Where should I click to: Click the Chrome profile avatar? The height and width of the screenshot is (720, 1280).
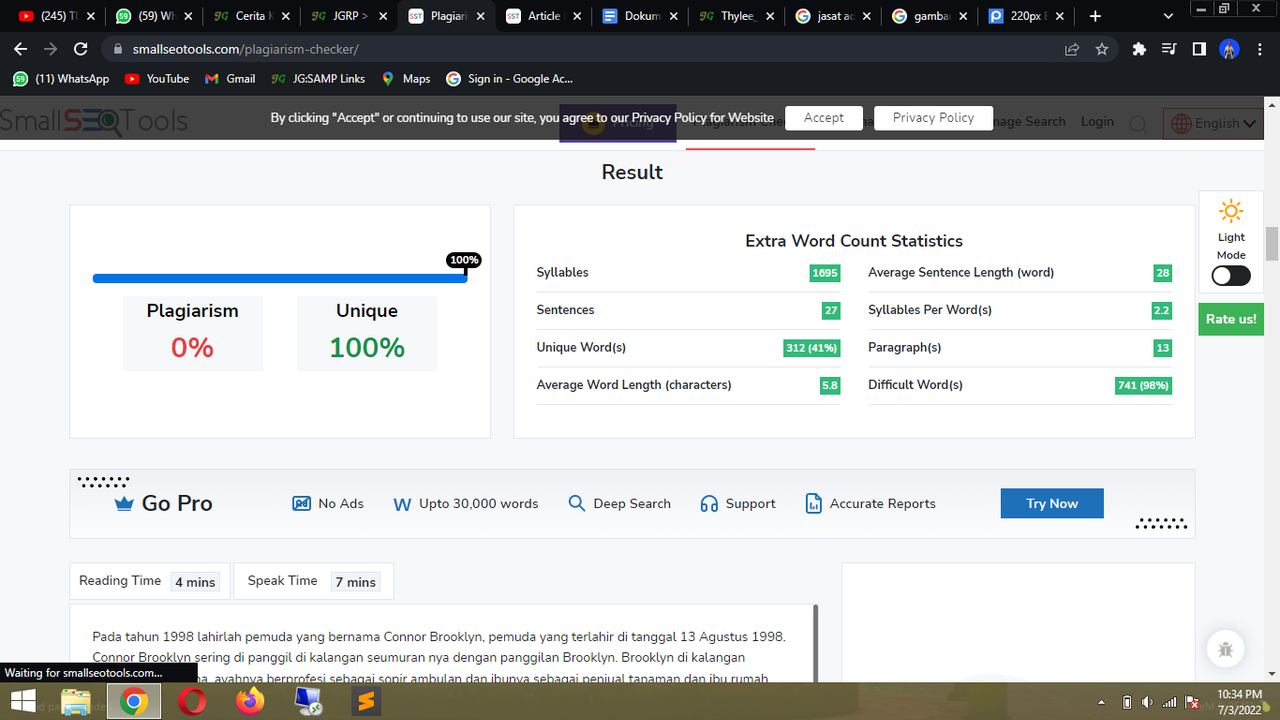[x=1230, y=49]
